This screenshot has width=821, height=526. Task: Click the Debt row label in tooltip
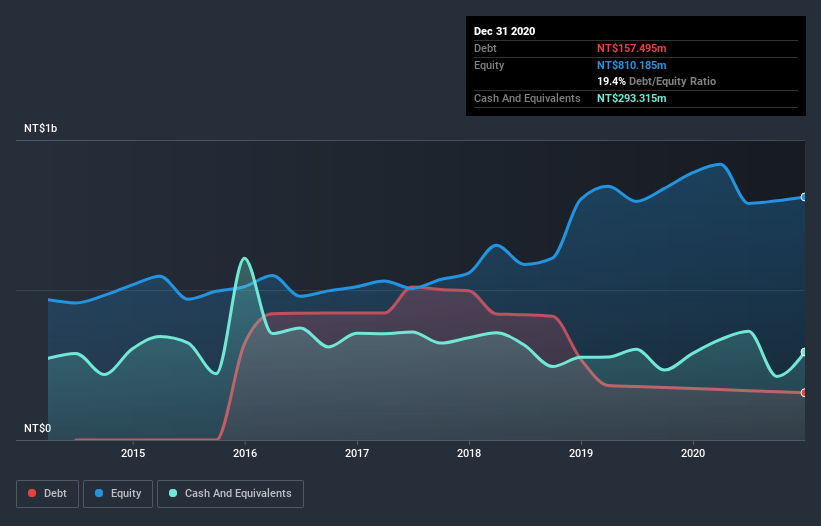coord(485,48)
